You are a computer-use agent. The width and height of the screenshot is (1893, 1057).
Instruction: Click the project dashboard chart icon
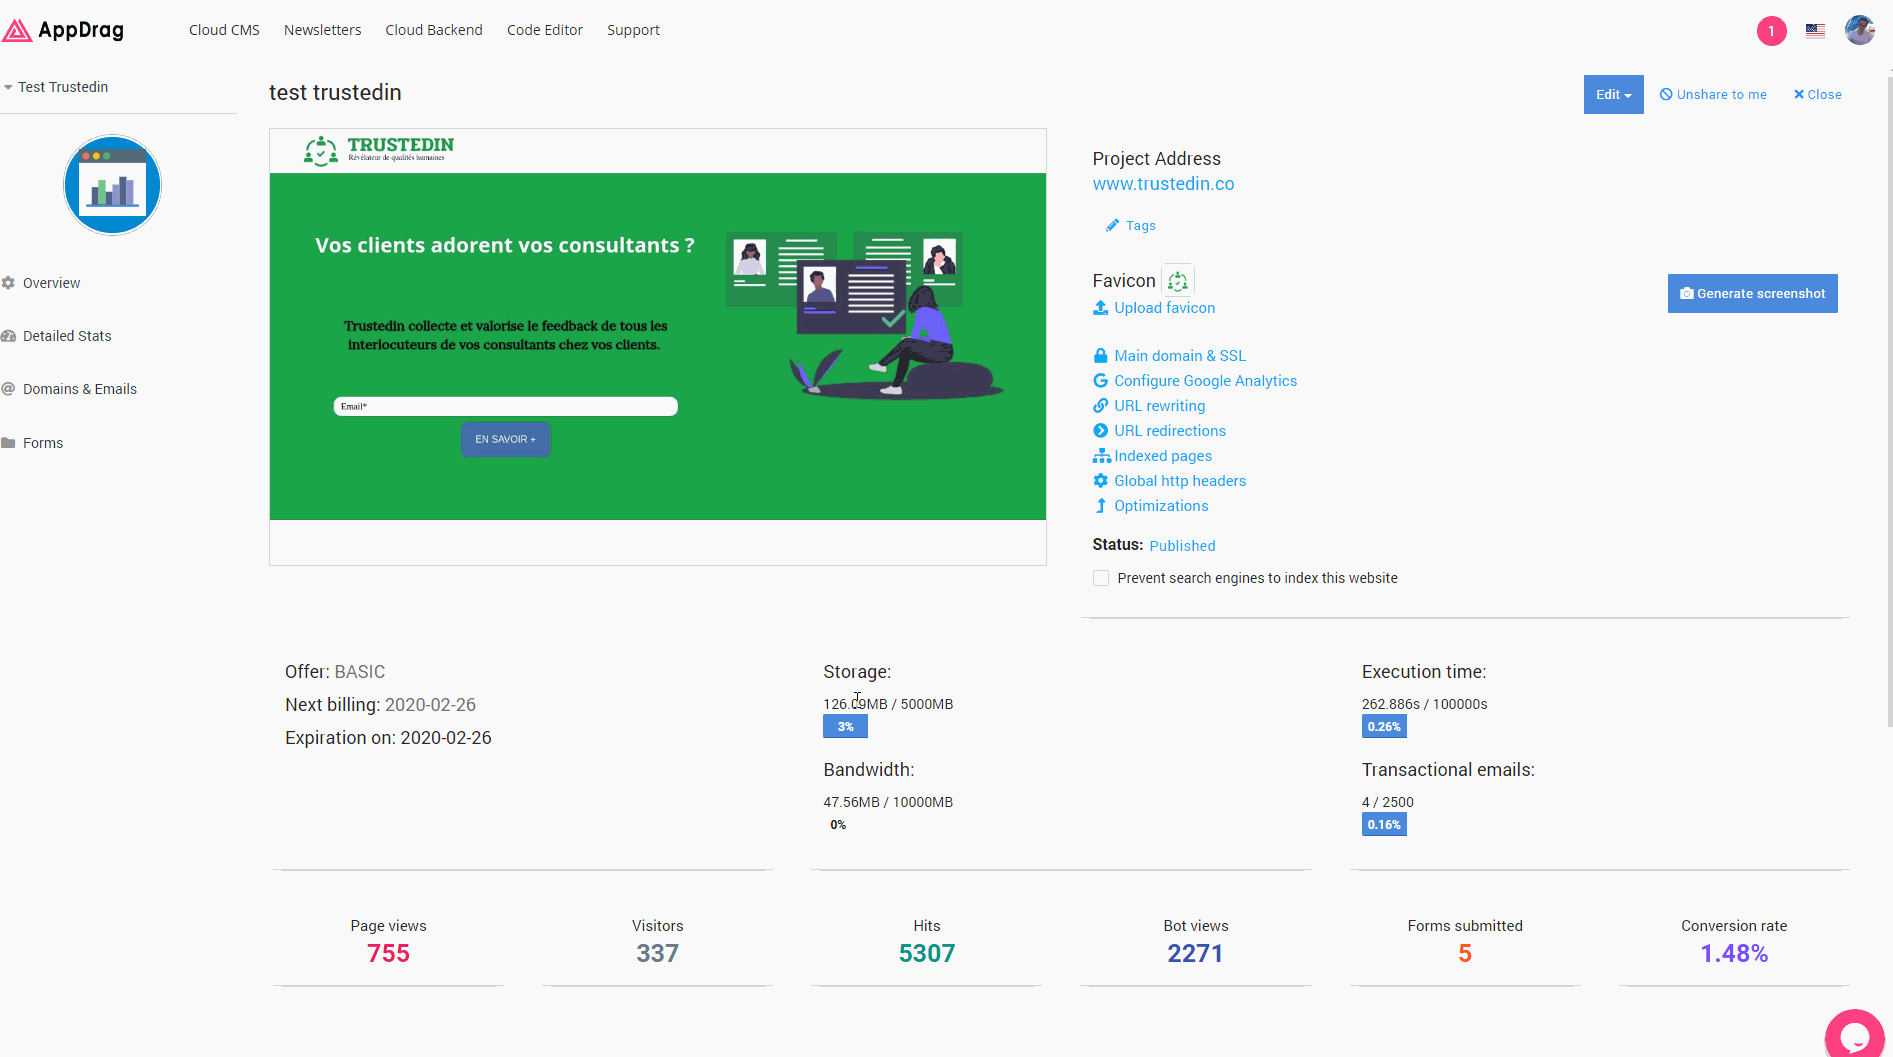(x=112, y=185)
